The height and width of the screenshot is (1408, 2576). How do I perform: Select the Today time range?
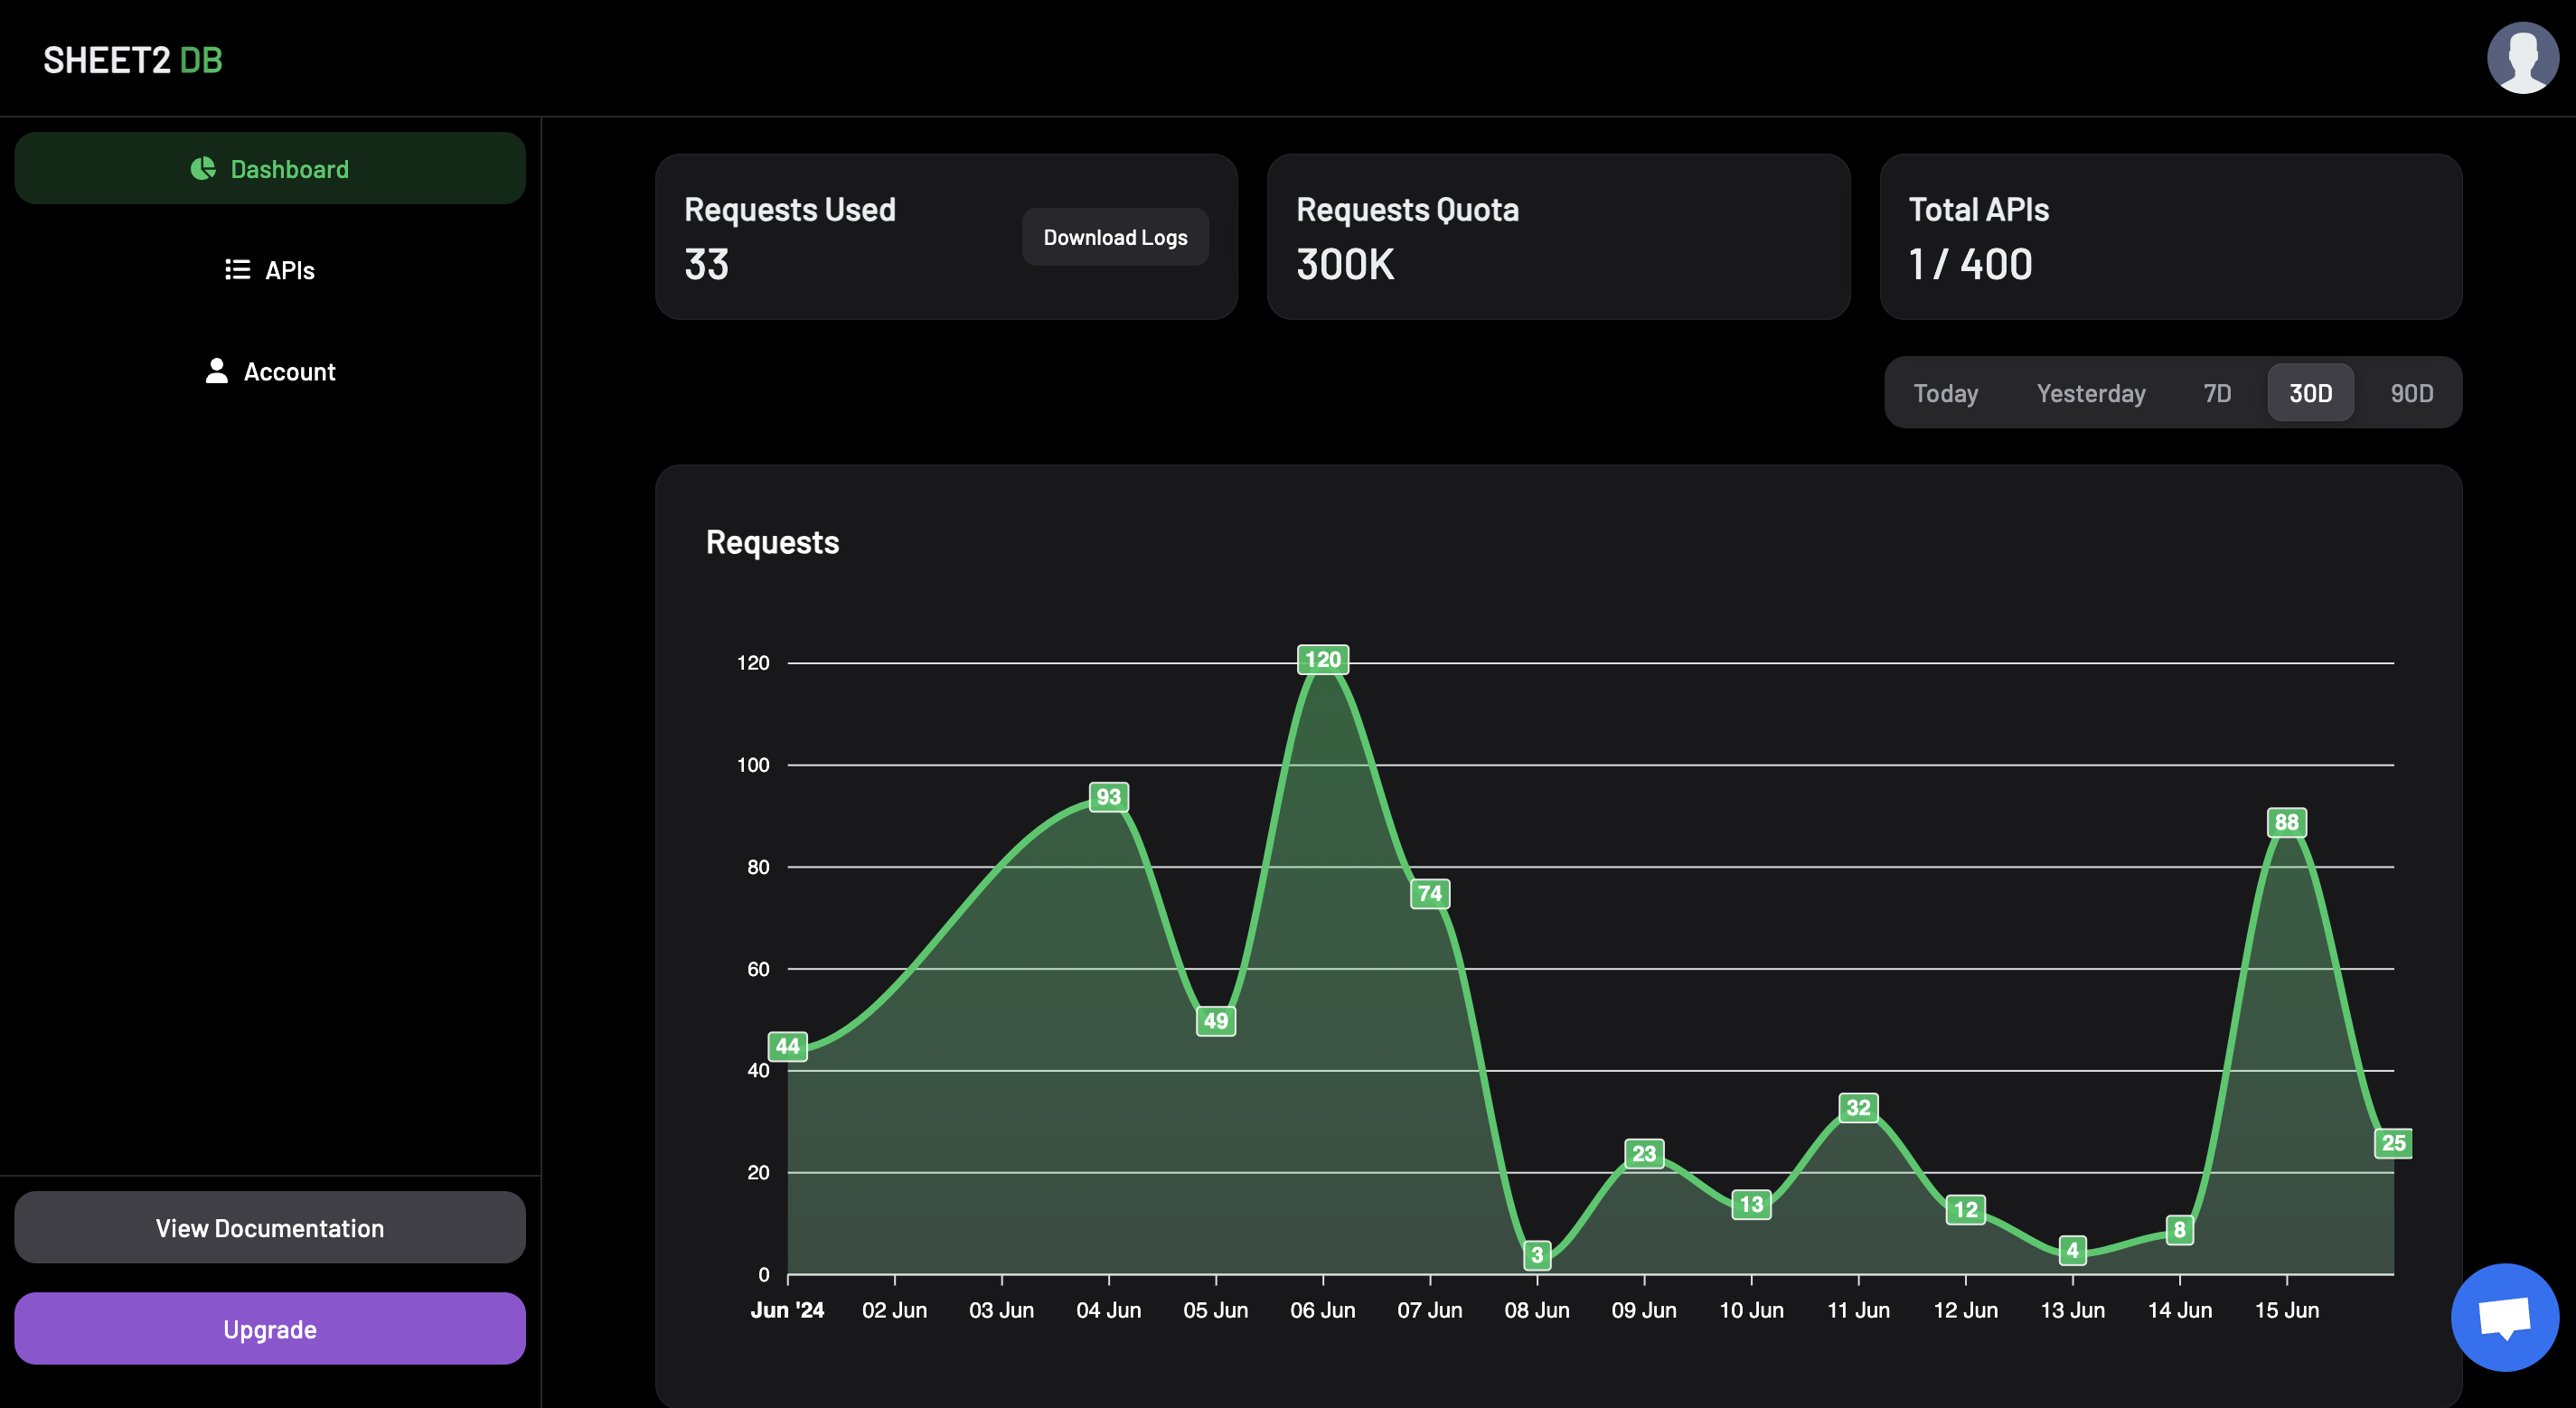(x=1945, y=393)
